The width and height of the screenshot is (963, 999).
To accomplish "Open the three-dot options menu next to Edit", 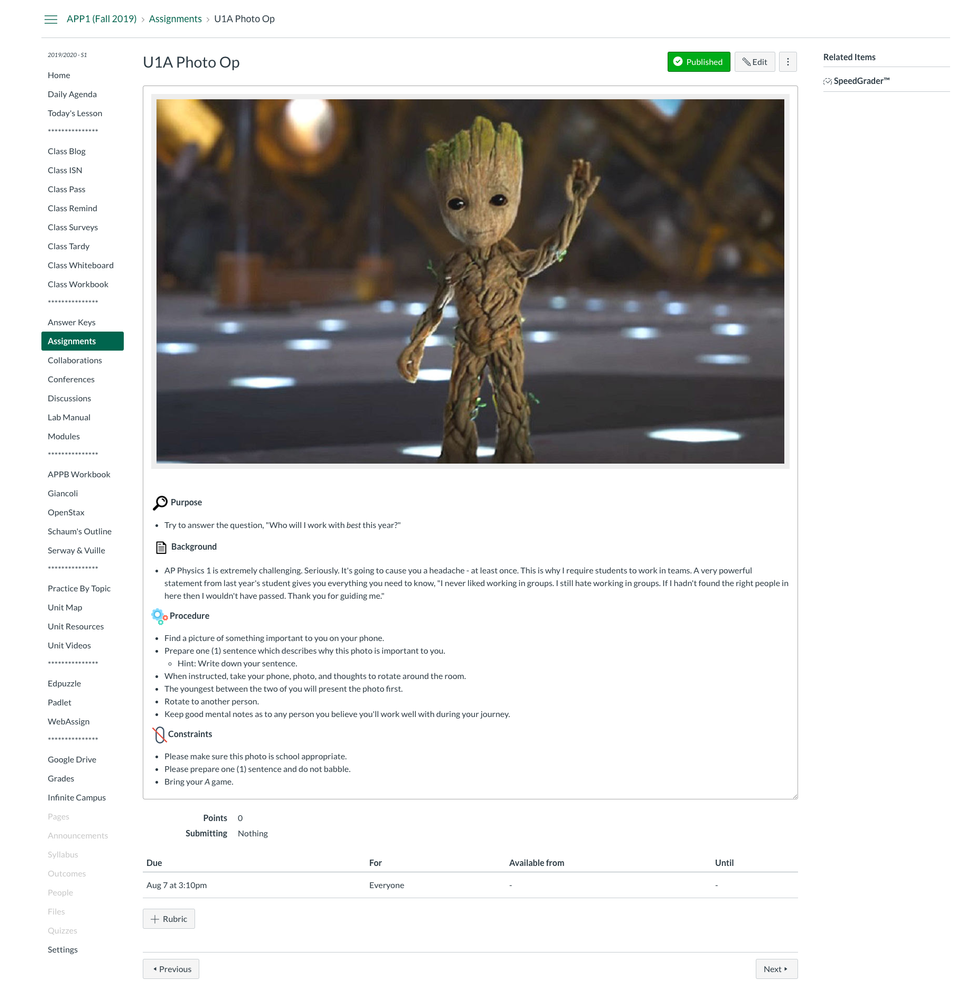I will pyautogui.click(x=788, y=62).
